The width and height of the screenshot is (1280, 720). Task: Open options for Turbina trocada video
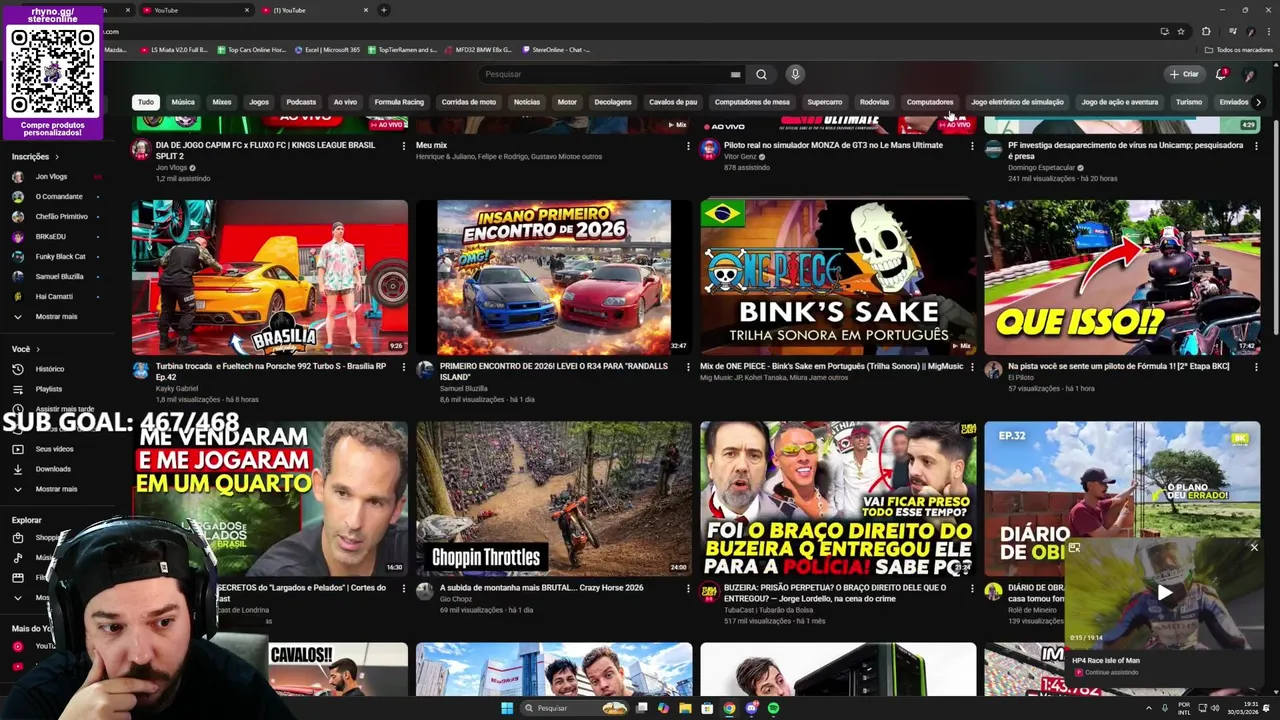point(404,368)
